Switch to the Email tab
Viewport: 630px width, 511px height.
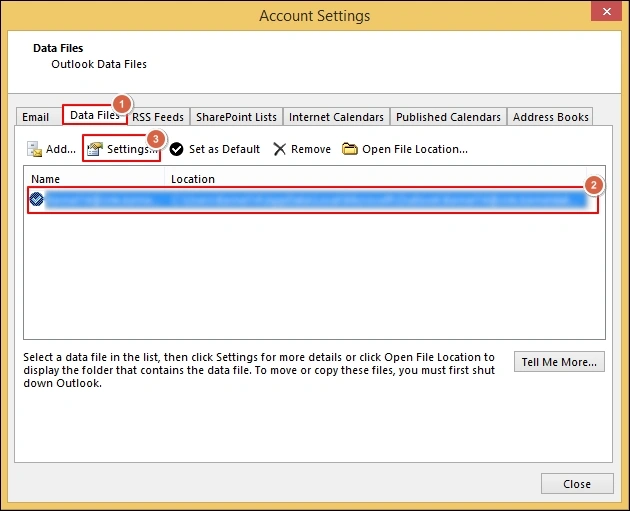click(x=35, y=117)
